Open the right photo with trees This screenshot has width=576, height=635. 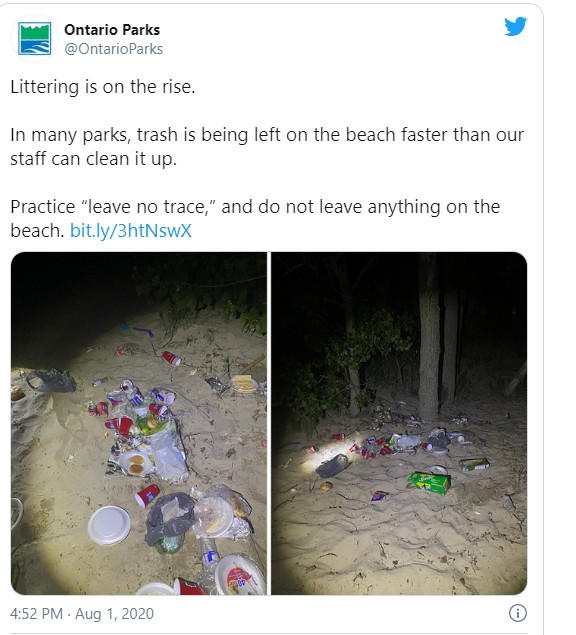[399, 423]
